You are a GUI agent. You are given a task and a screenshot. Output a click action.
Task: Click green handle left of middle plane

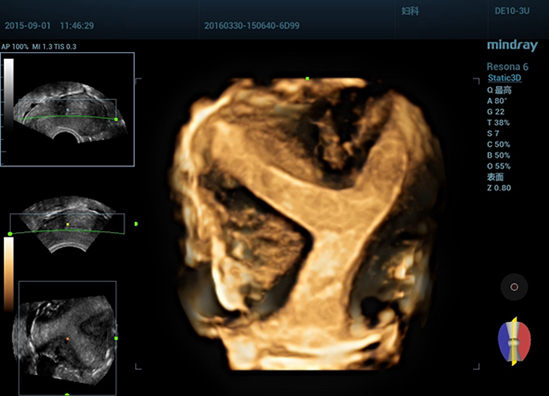tap(10, 234)
